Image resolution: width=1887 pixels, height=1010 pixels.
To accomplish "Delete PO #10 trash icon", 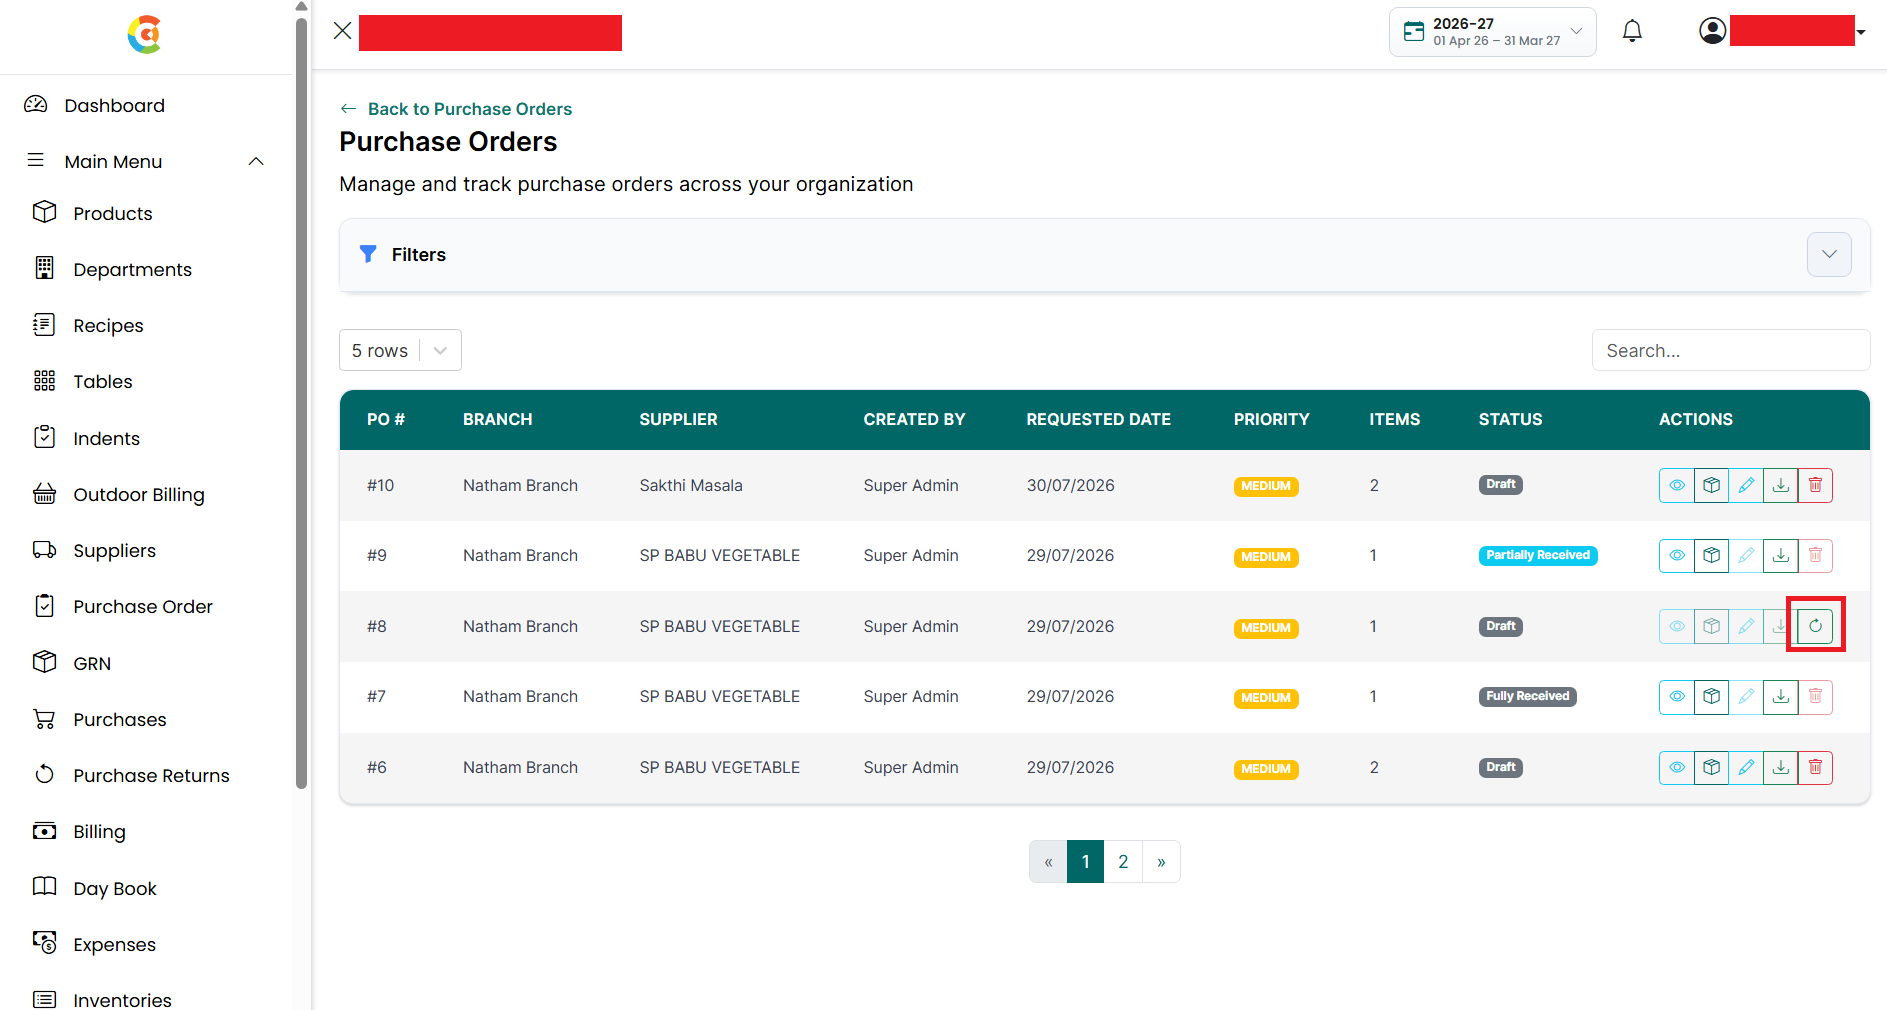I will (x=1815, y=485).
